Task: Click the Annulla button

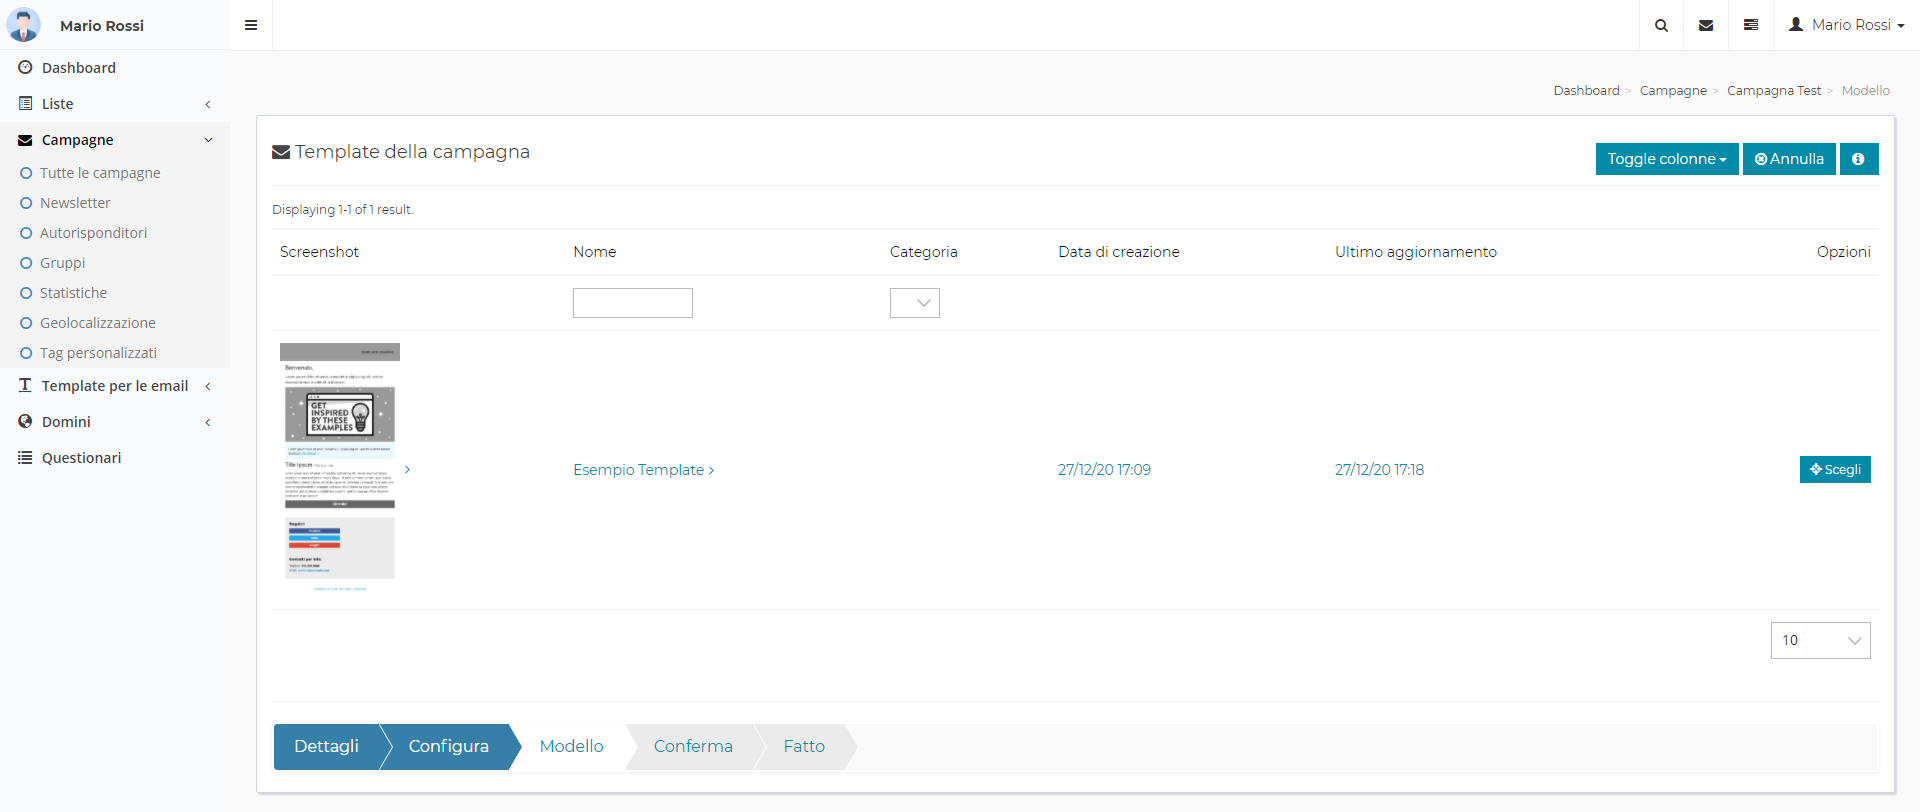Action: (1789, 159)
